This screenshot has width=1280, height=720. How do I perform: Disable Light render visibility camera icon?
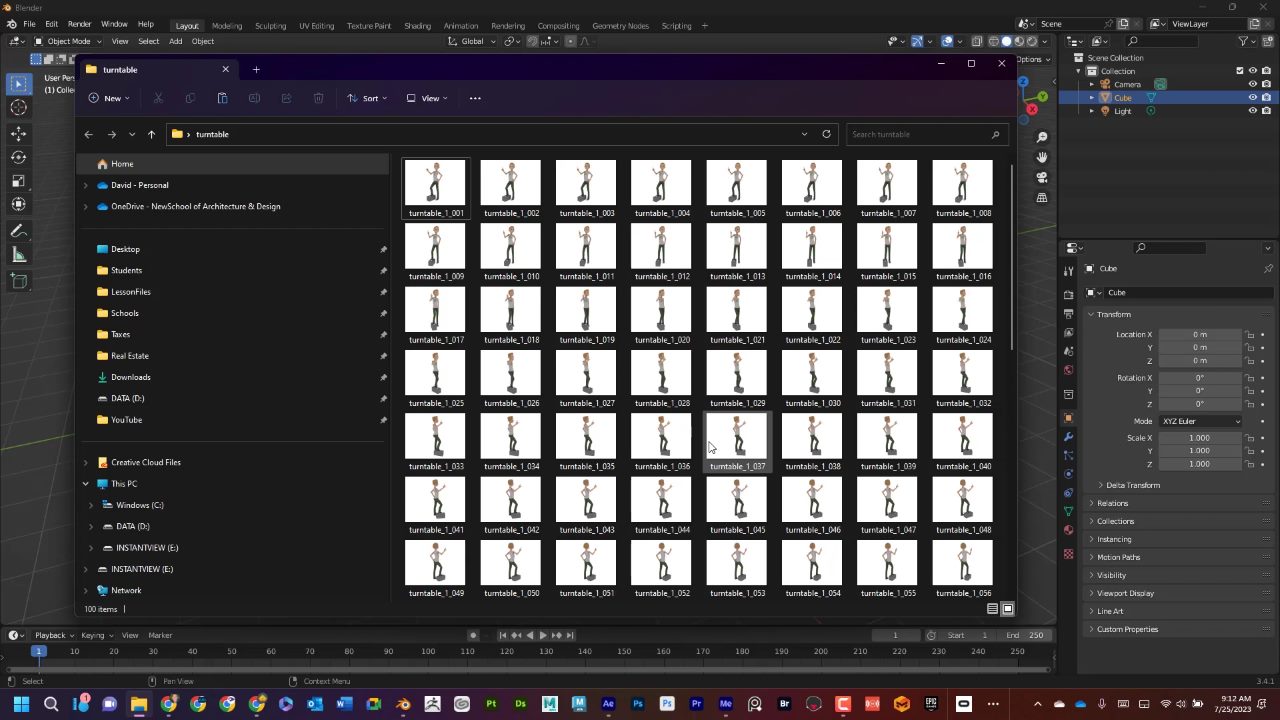click(x=1266, y=110)
